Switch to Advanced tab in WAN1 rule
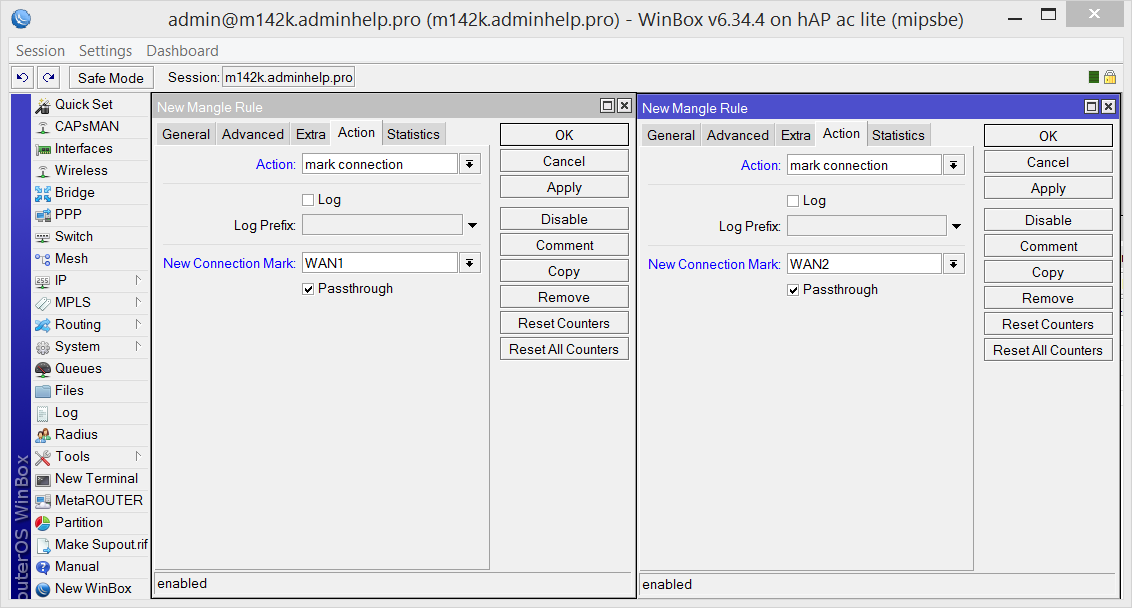Viewport: 1132px width, 608px height. click(x=253, y=134)
